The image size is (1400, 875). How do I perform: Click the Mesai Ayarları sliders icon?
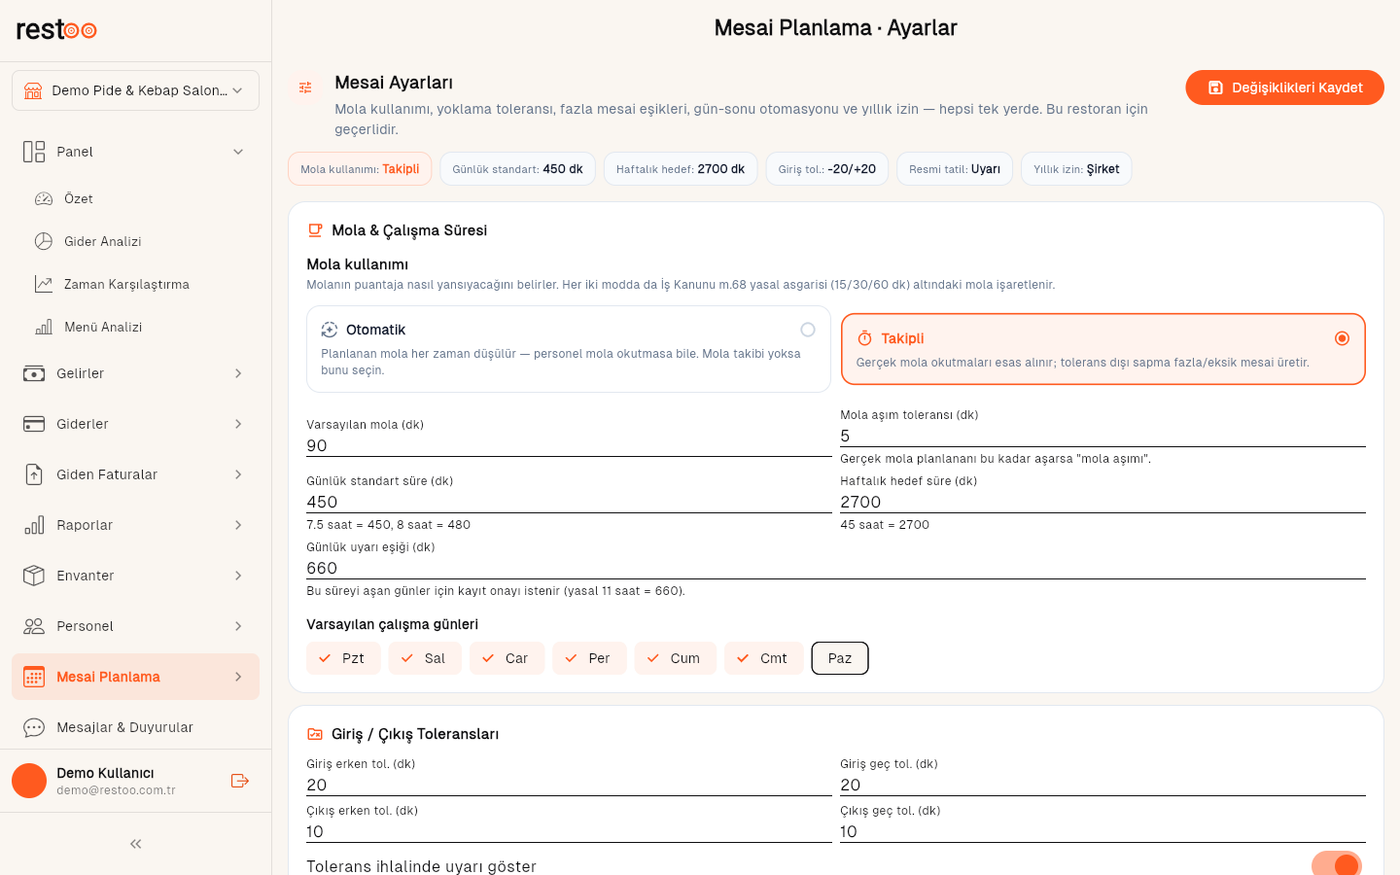[306, 88]
